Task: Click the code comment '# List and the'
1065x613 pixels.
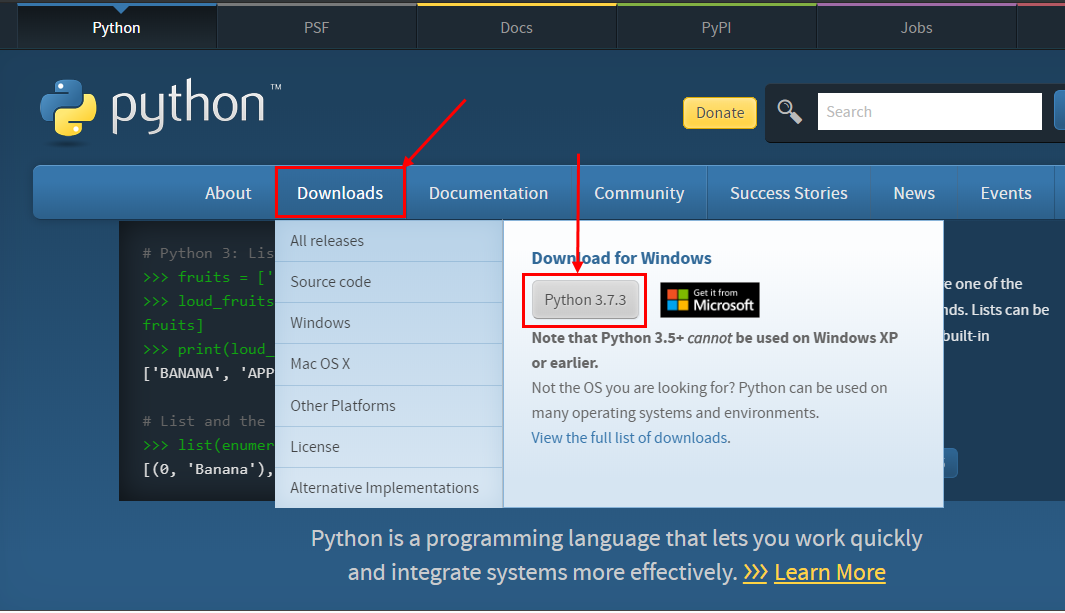Action: coord(204,421)
